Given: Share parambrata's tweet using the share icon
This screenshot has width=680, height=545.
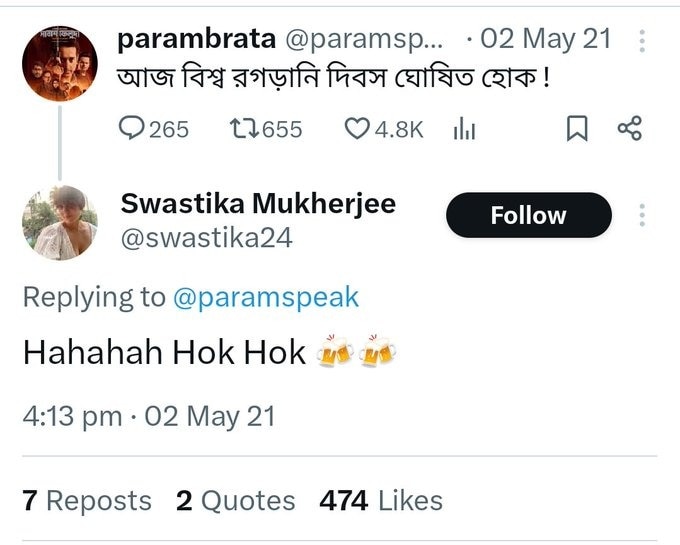Looking at the screenshot, I should click(630, 128).
